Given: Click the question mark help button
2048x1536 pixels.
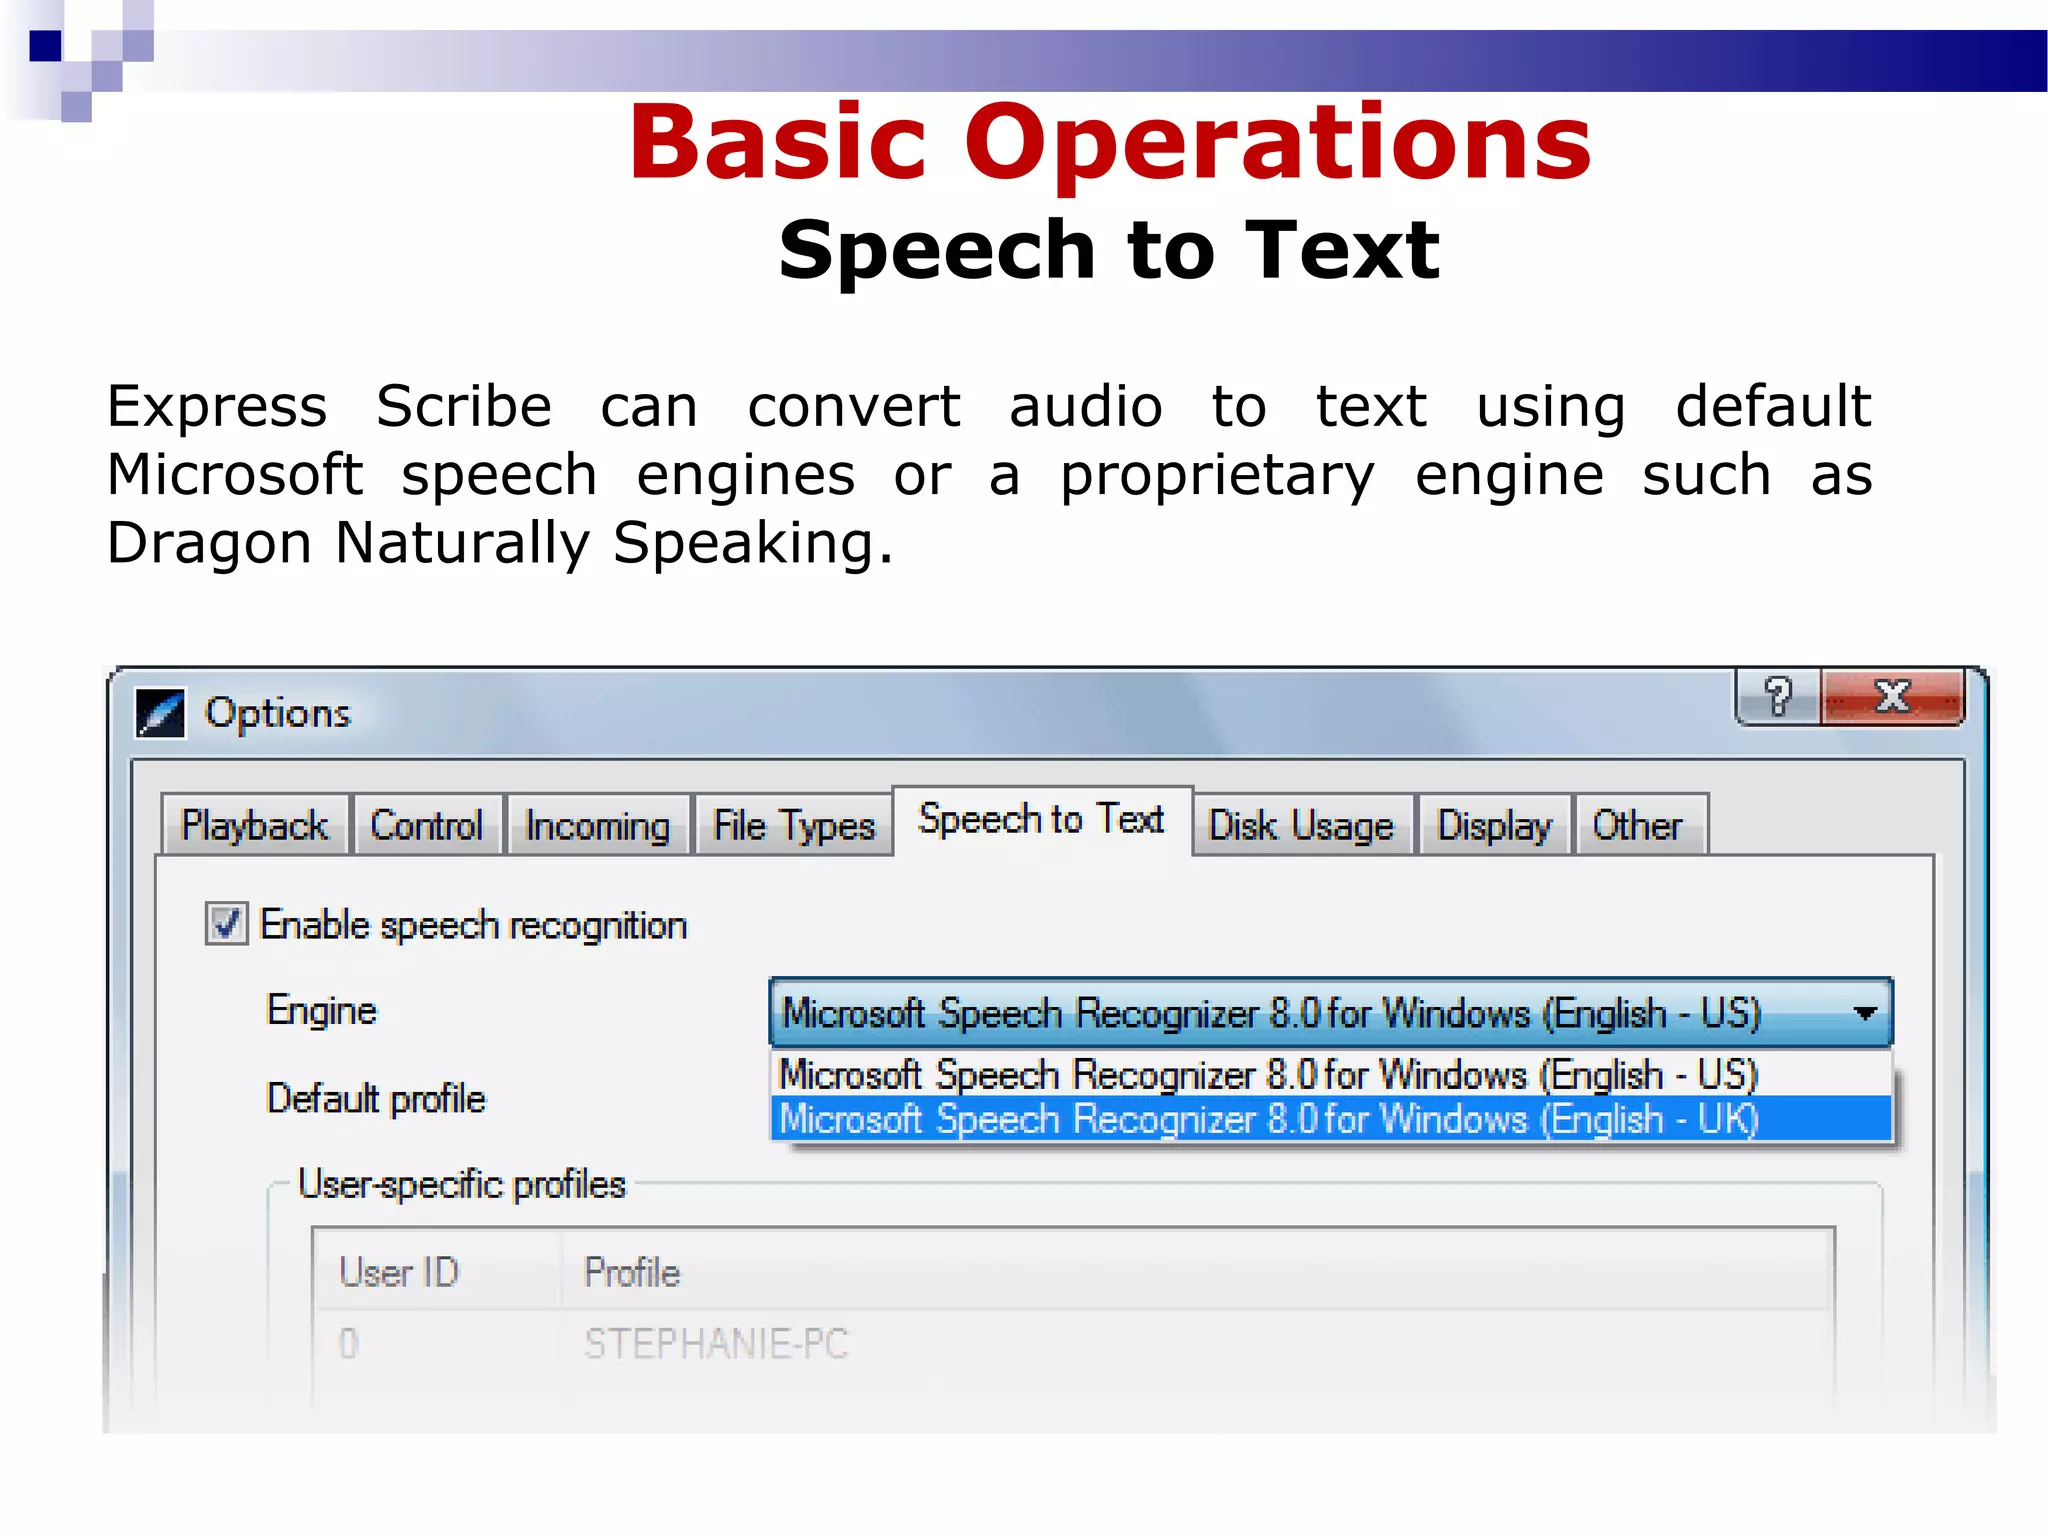Looking at the screenshot, I should point(1778,696).
